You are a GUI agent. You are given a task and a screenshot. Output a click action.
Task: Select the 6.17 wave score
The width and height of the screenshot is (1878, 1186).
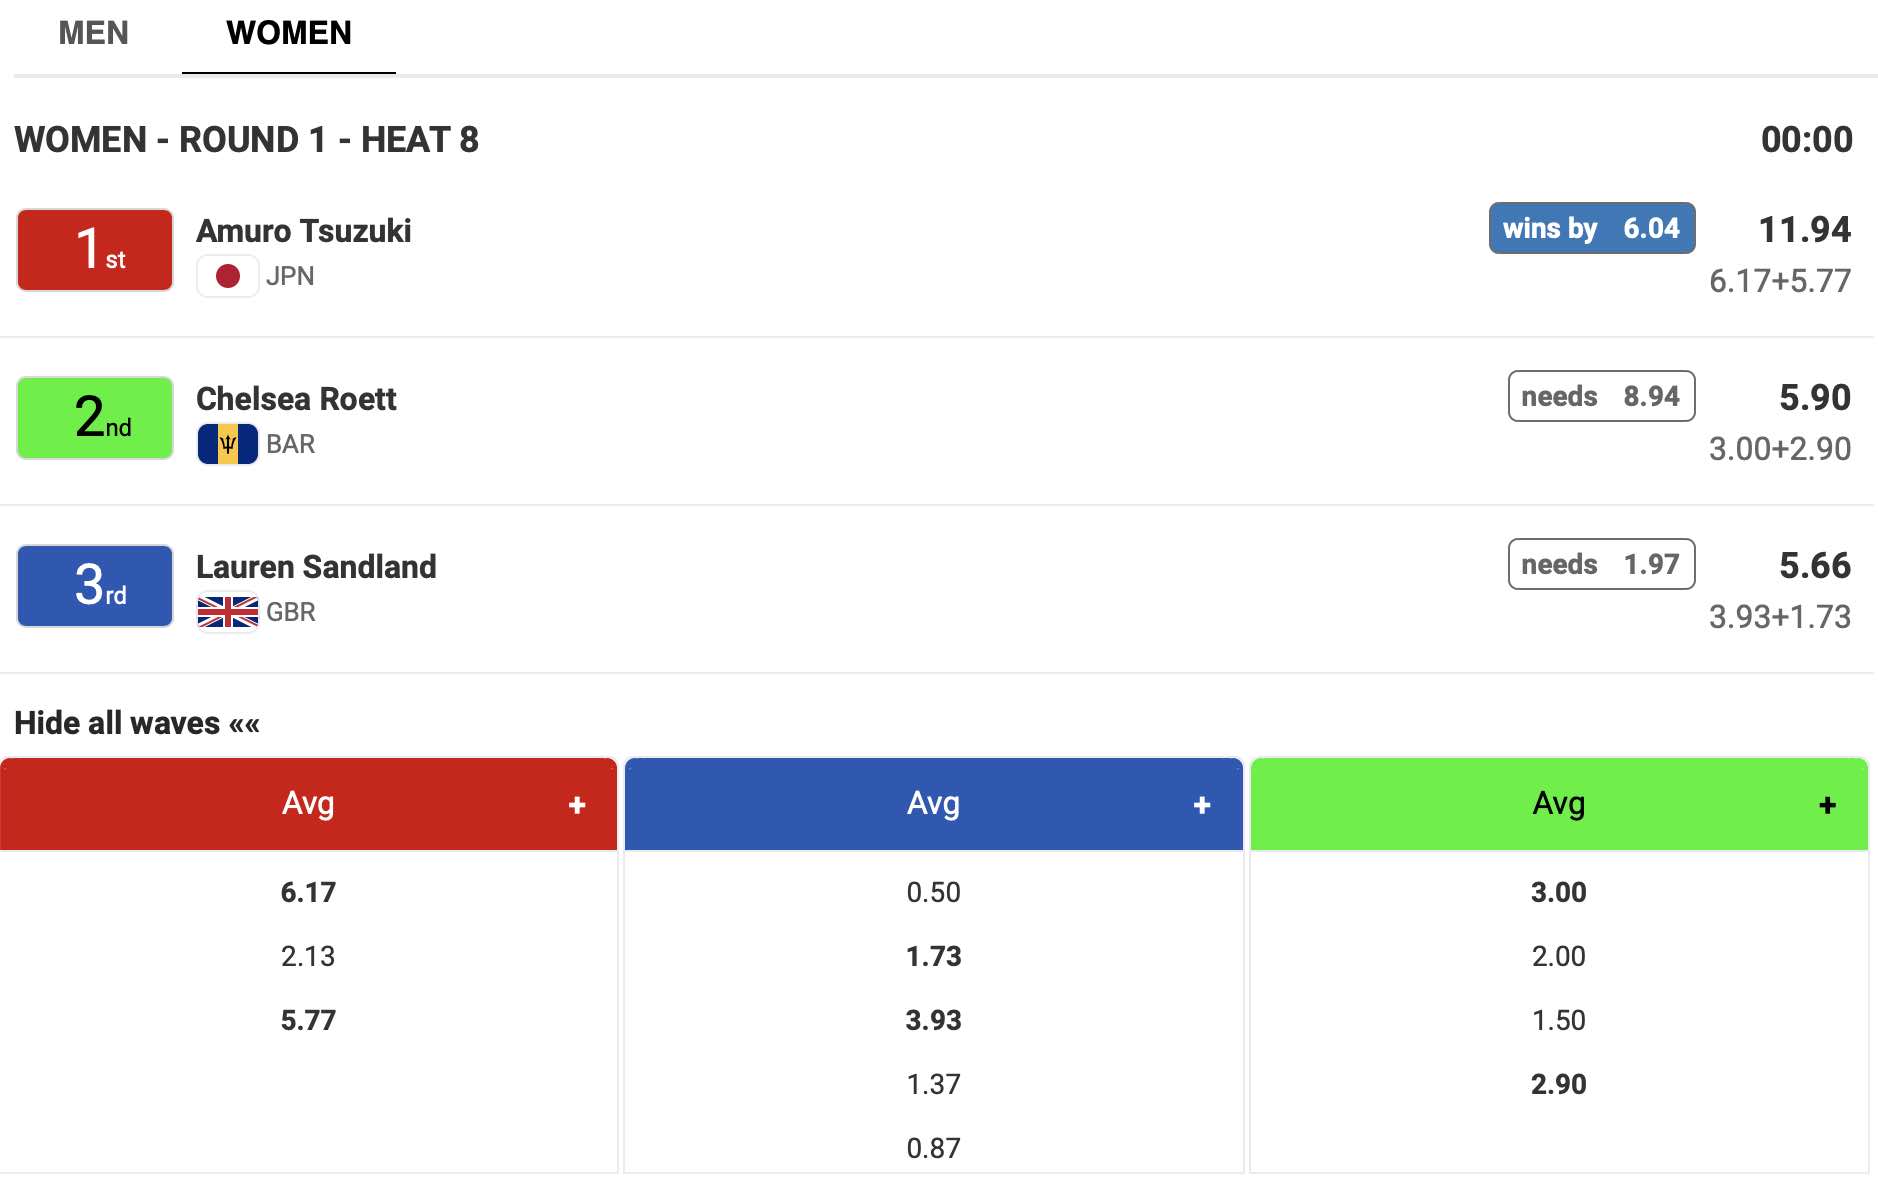click(x=308, y=892)
